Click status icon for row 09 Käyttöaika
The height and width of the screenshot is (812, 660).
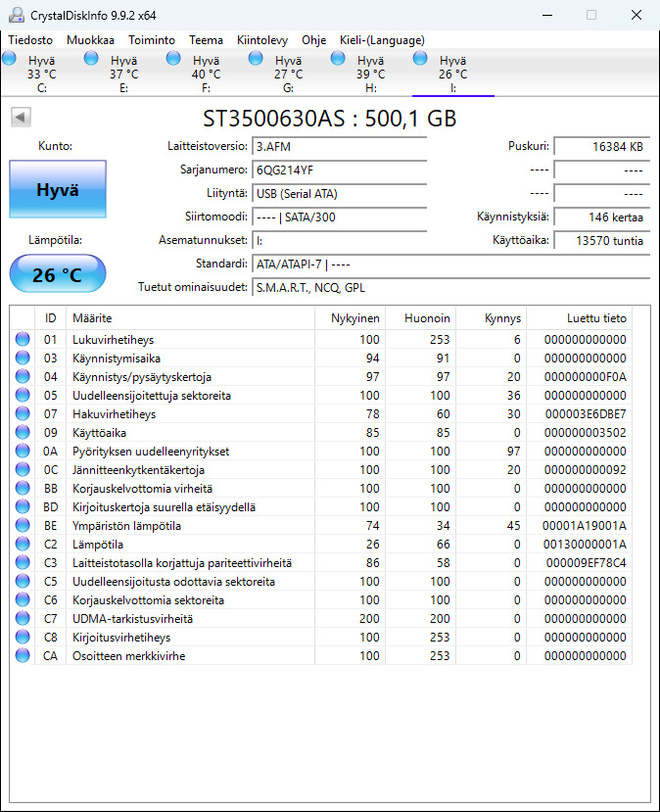pyautogui.click(x=23, y=432)
